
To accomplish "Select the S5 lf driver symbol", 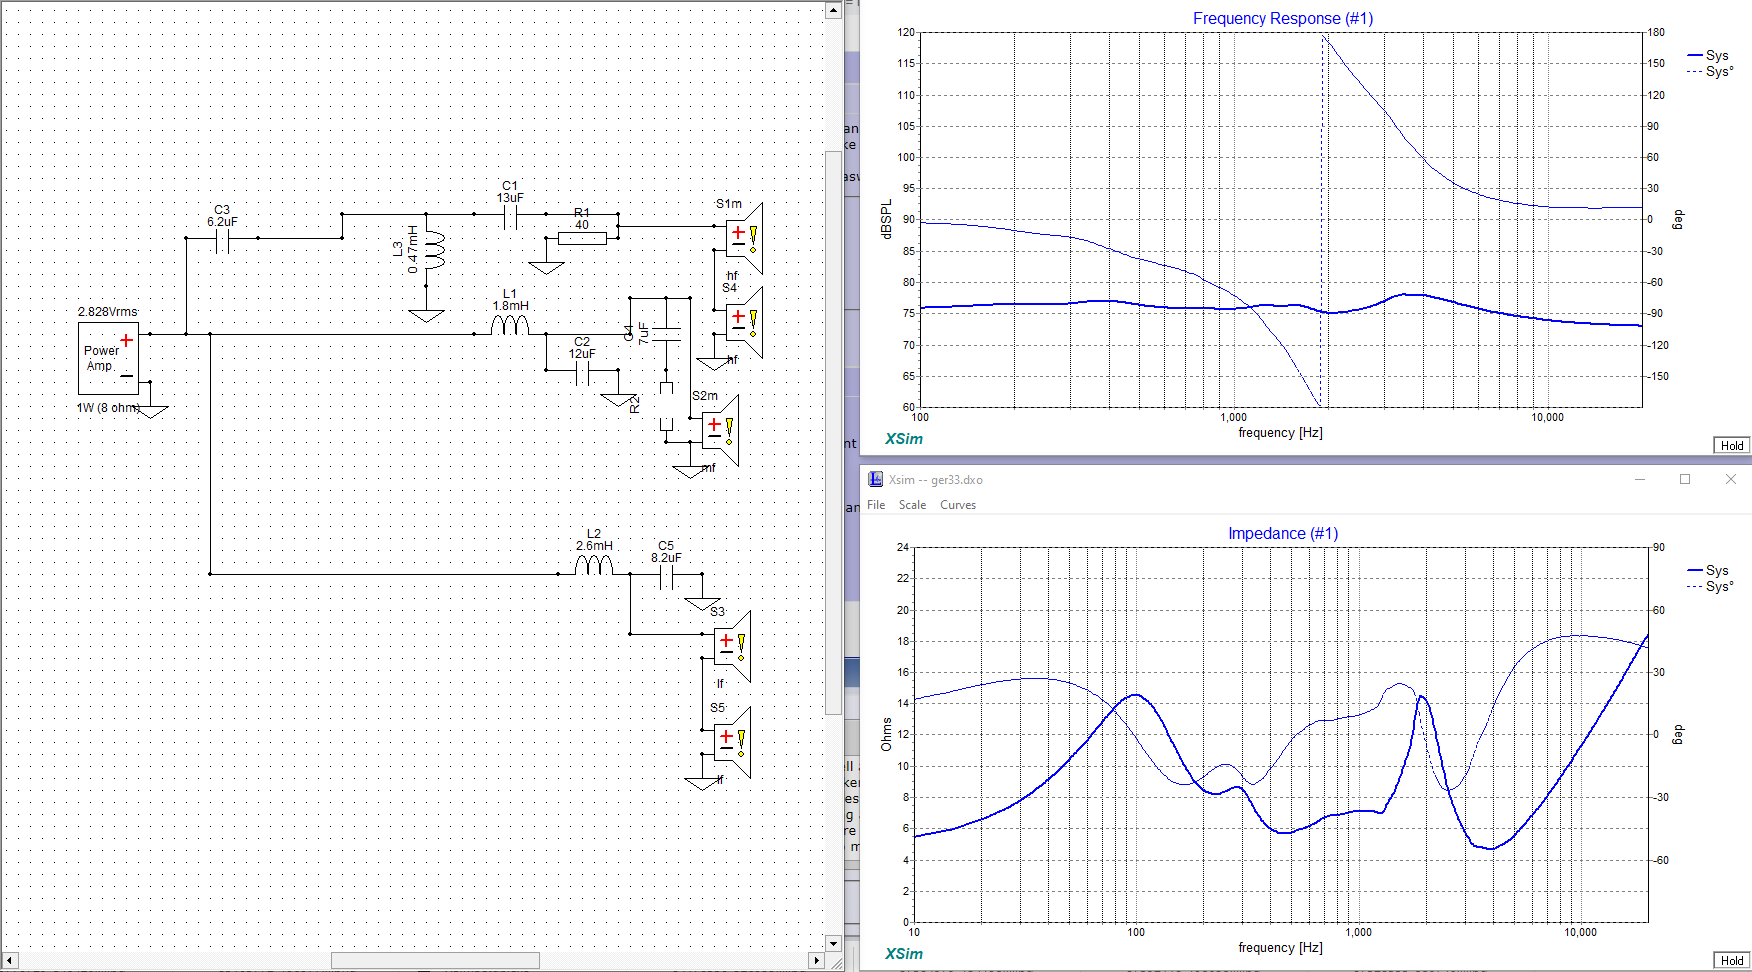I will point(732,742).
